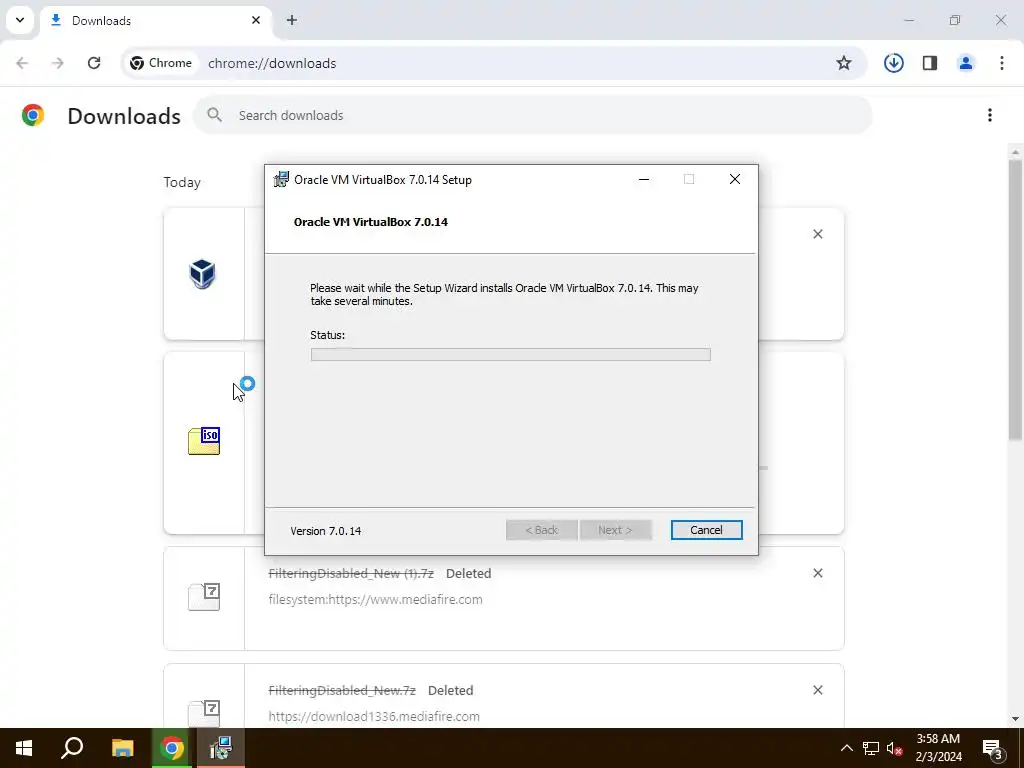Open muted volume tray icon
This screenshot has height=768, width=1024.
pos(895,748)
